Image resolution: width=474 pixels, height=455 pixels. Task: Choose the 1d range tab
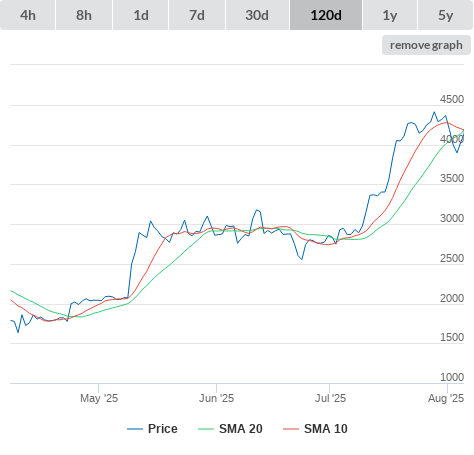(x=141, y=15)
